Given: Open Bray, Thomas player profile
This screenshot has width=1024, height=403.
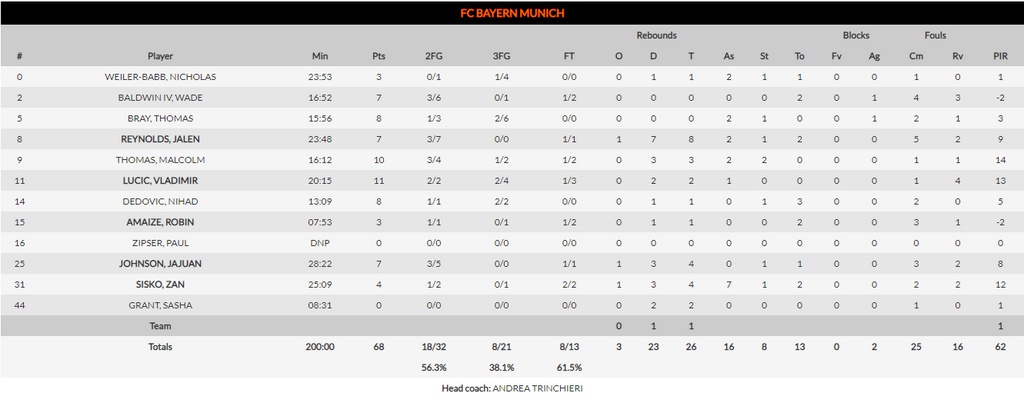Looking at the screenshot, I should point(160,118).
